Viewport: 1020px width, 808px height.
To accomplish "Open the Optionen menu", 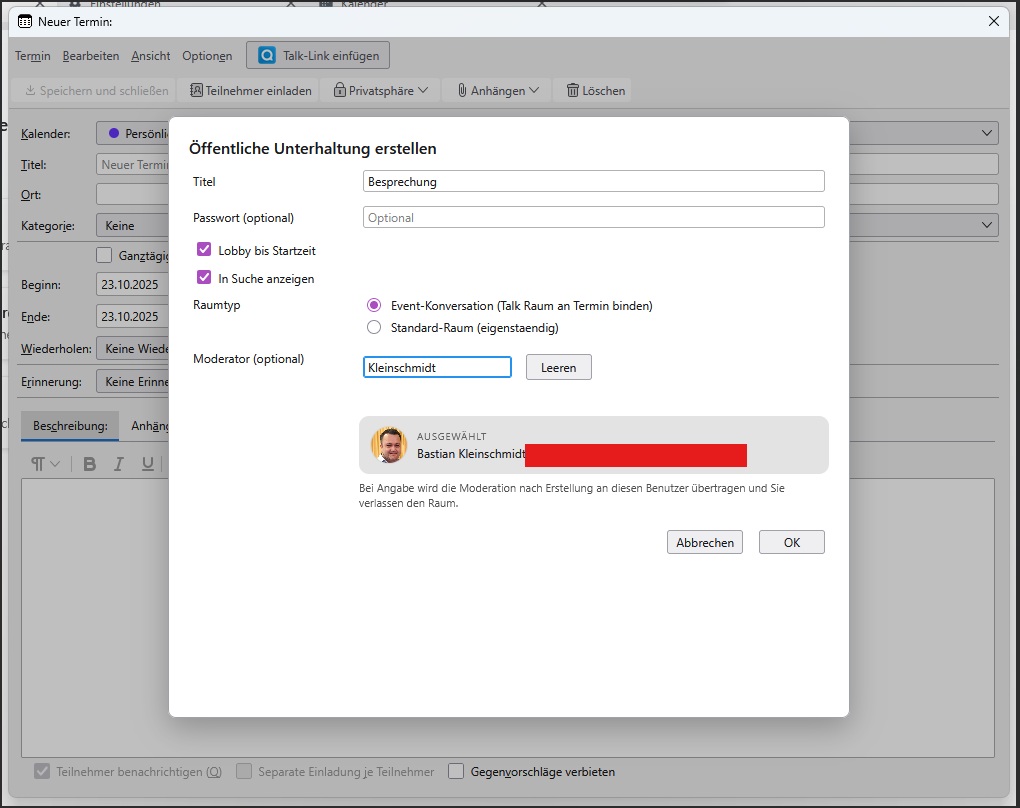I will [x=207, y=56].
